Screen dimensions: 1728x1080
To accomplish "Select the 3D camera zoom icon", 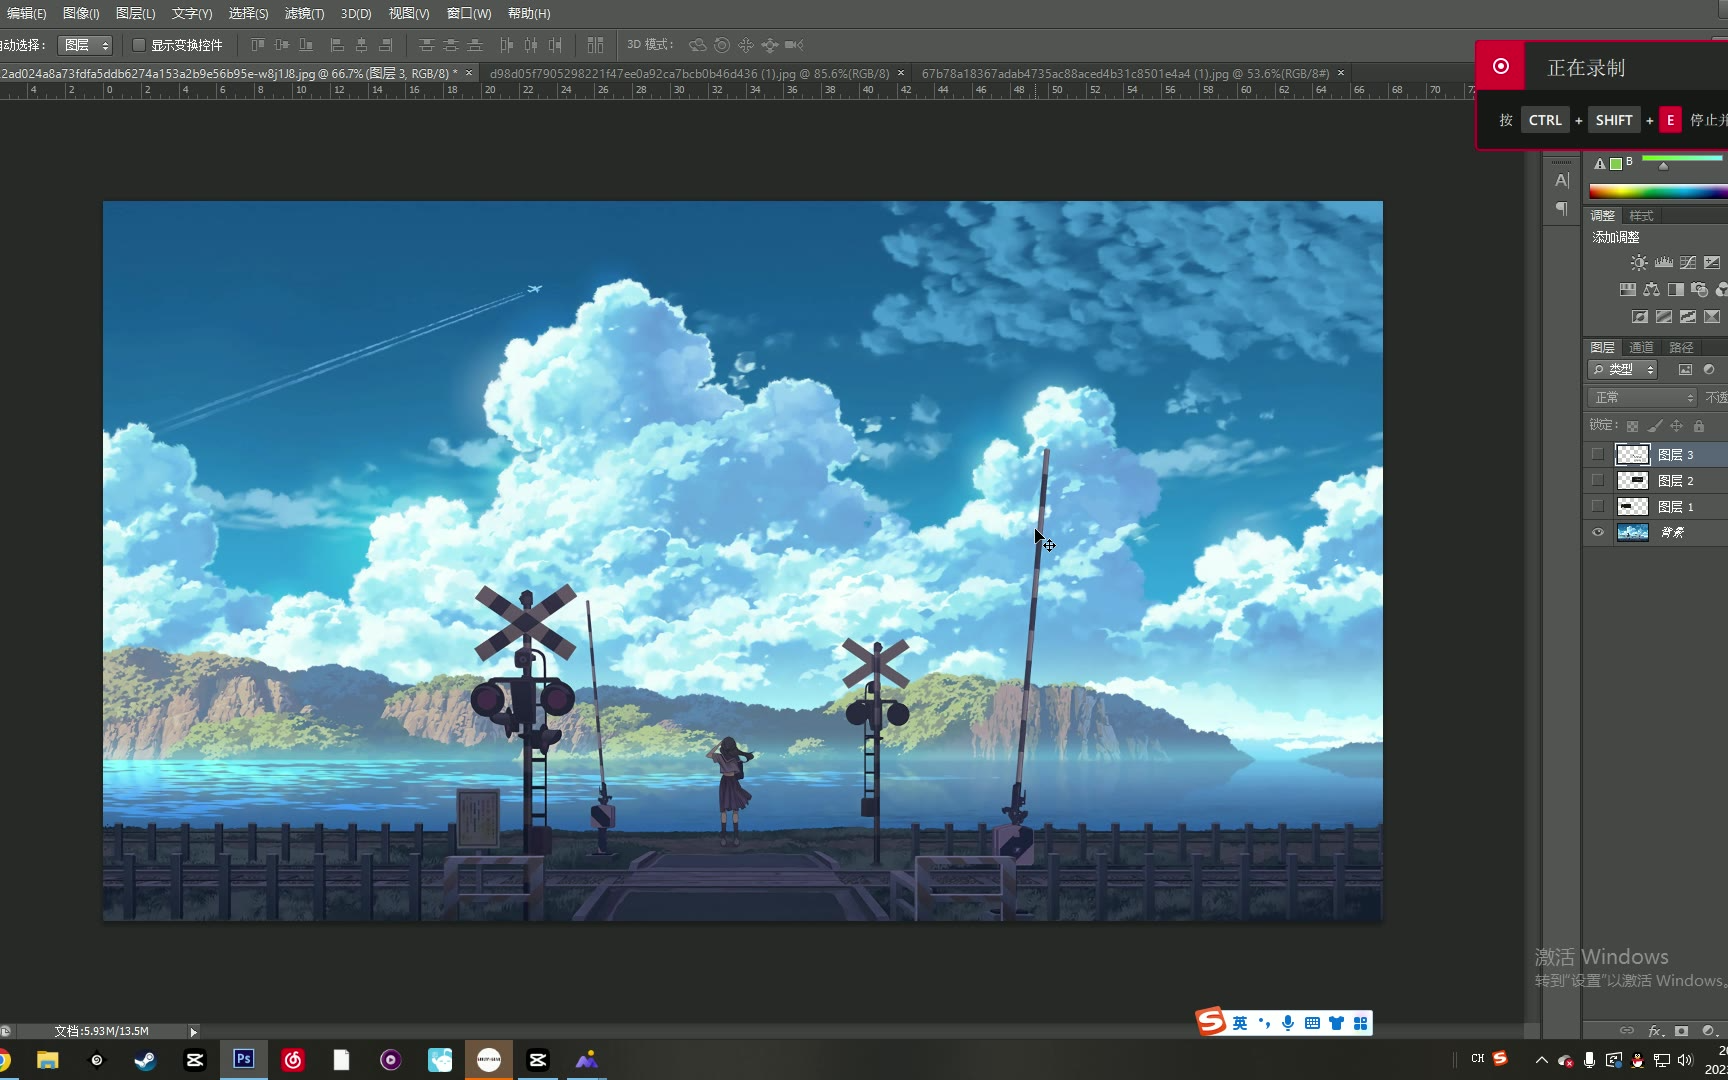I will [794, 45].
